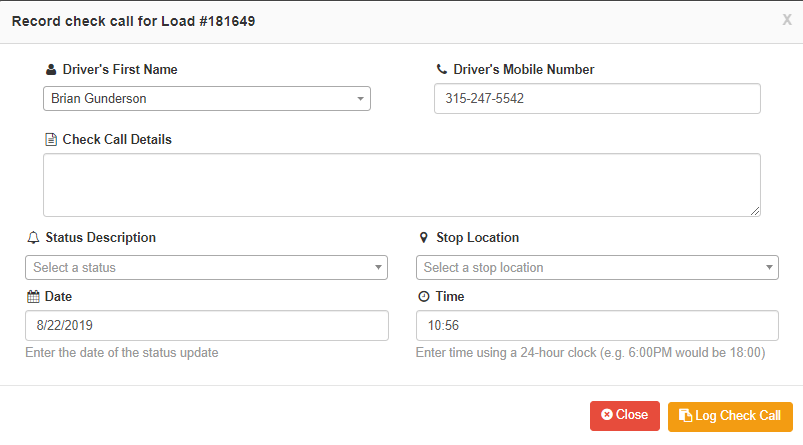Image resolution: width=803 pixels, height=445 pixels.
Task: Focus the Driver's Mobile Number field
Action: [x=597, y=99]
